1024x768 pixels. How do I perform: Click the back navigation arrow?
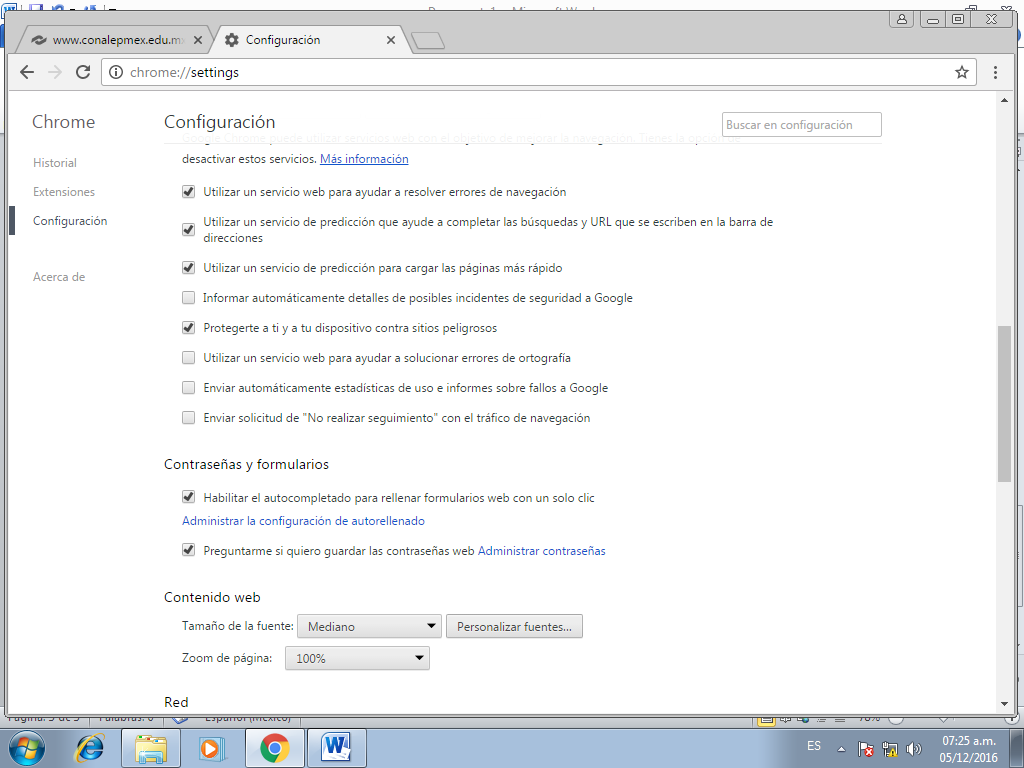pos(27,72)
